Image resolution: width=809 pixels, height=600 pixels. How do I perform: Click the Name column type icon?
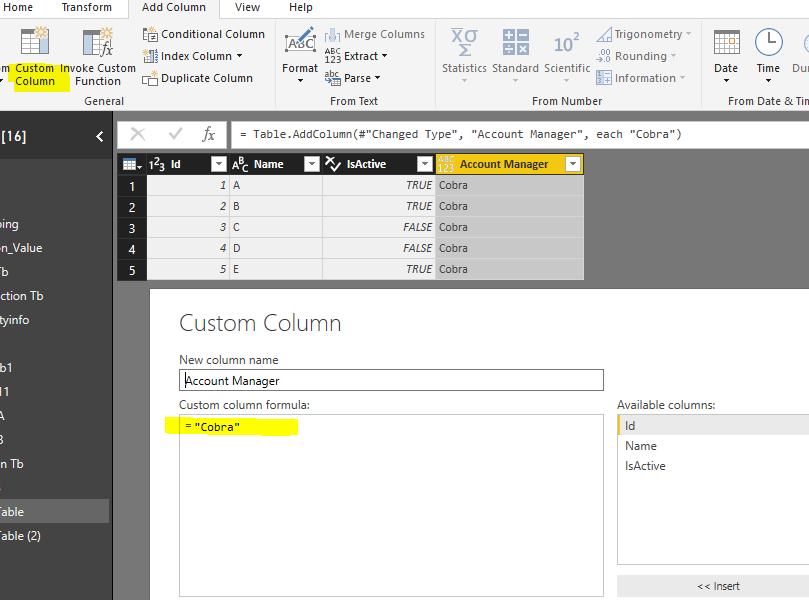coord(240,164)
